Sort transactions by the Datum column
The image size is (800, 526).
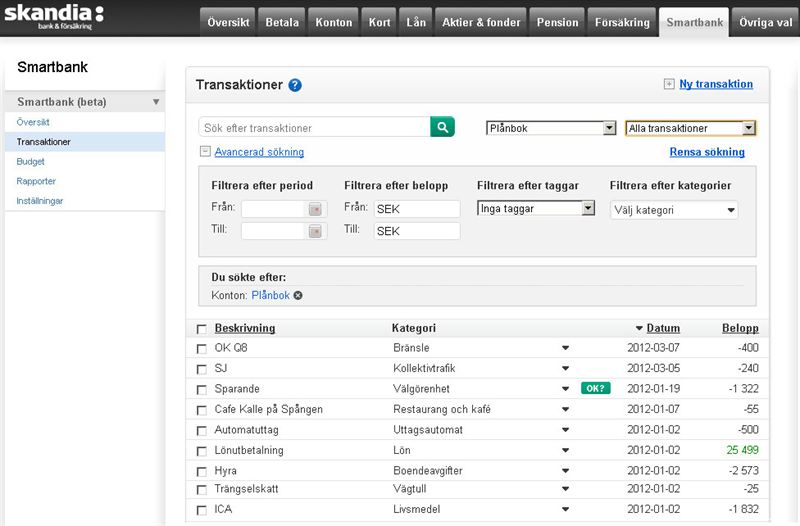(662, 328)
